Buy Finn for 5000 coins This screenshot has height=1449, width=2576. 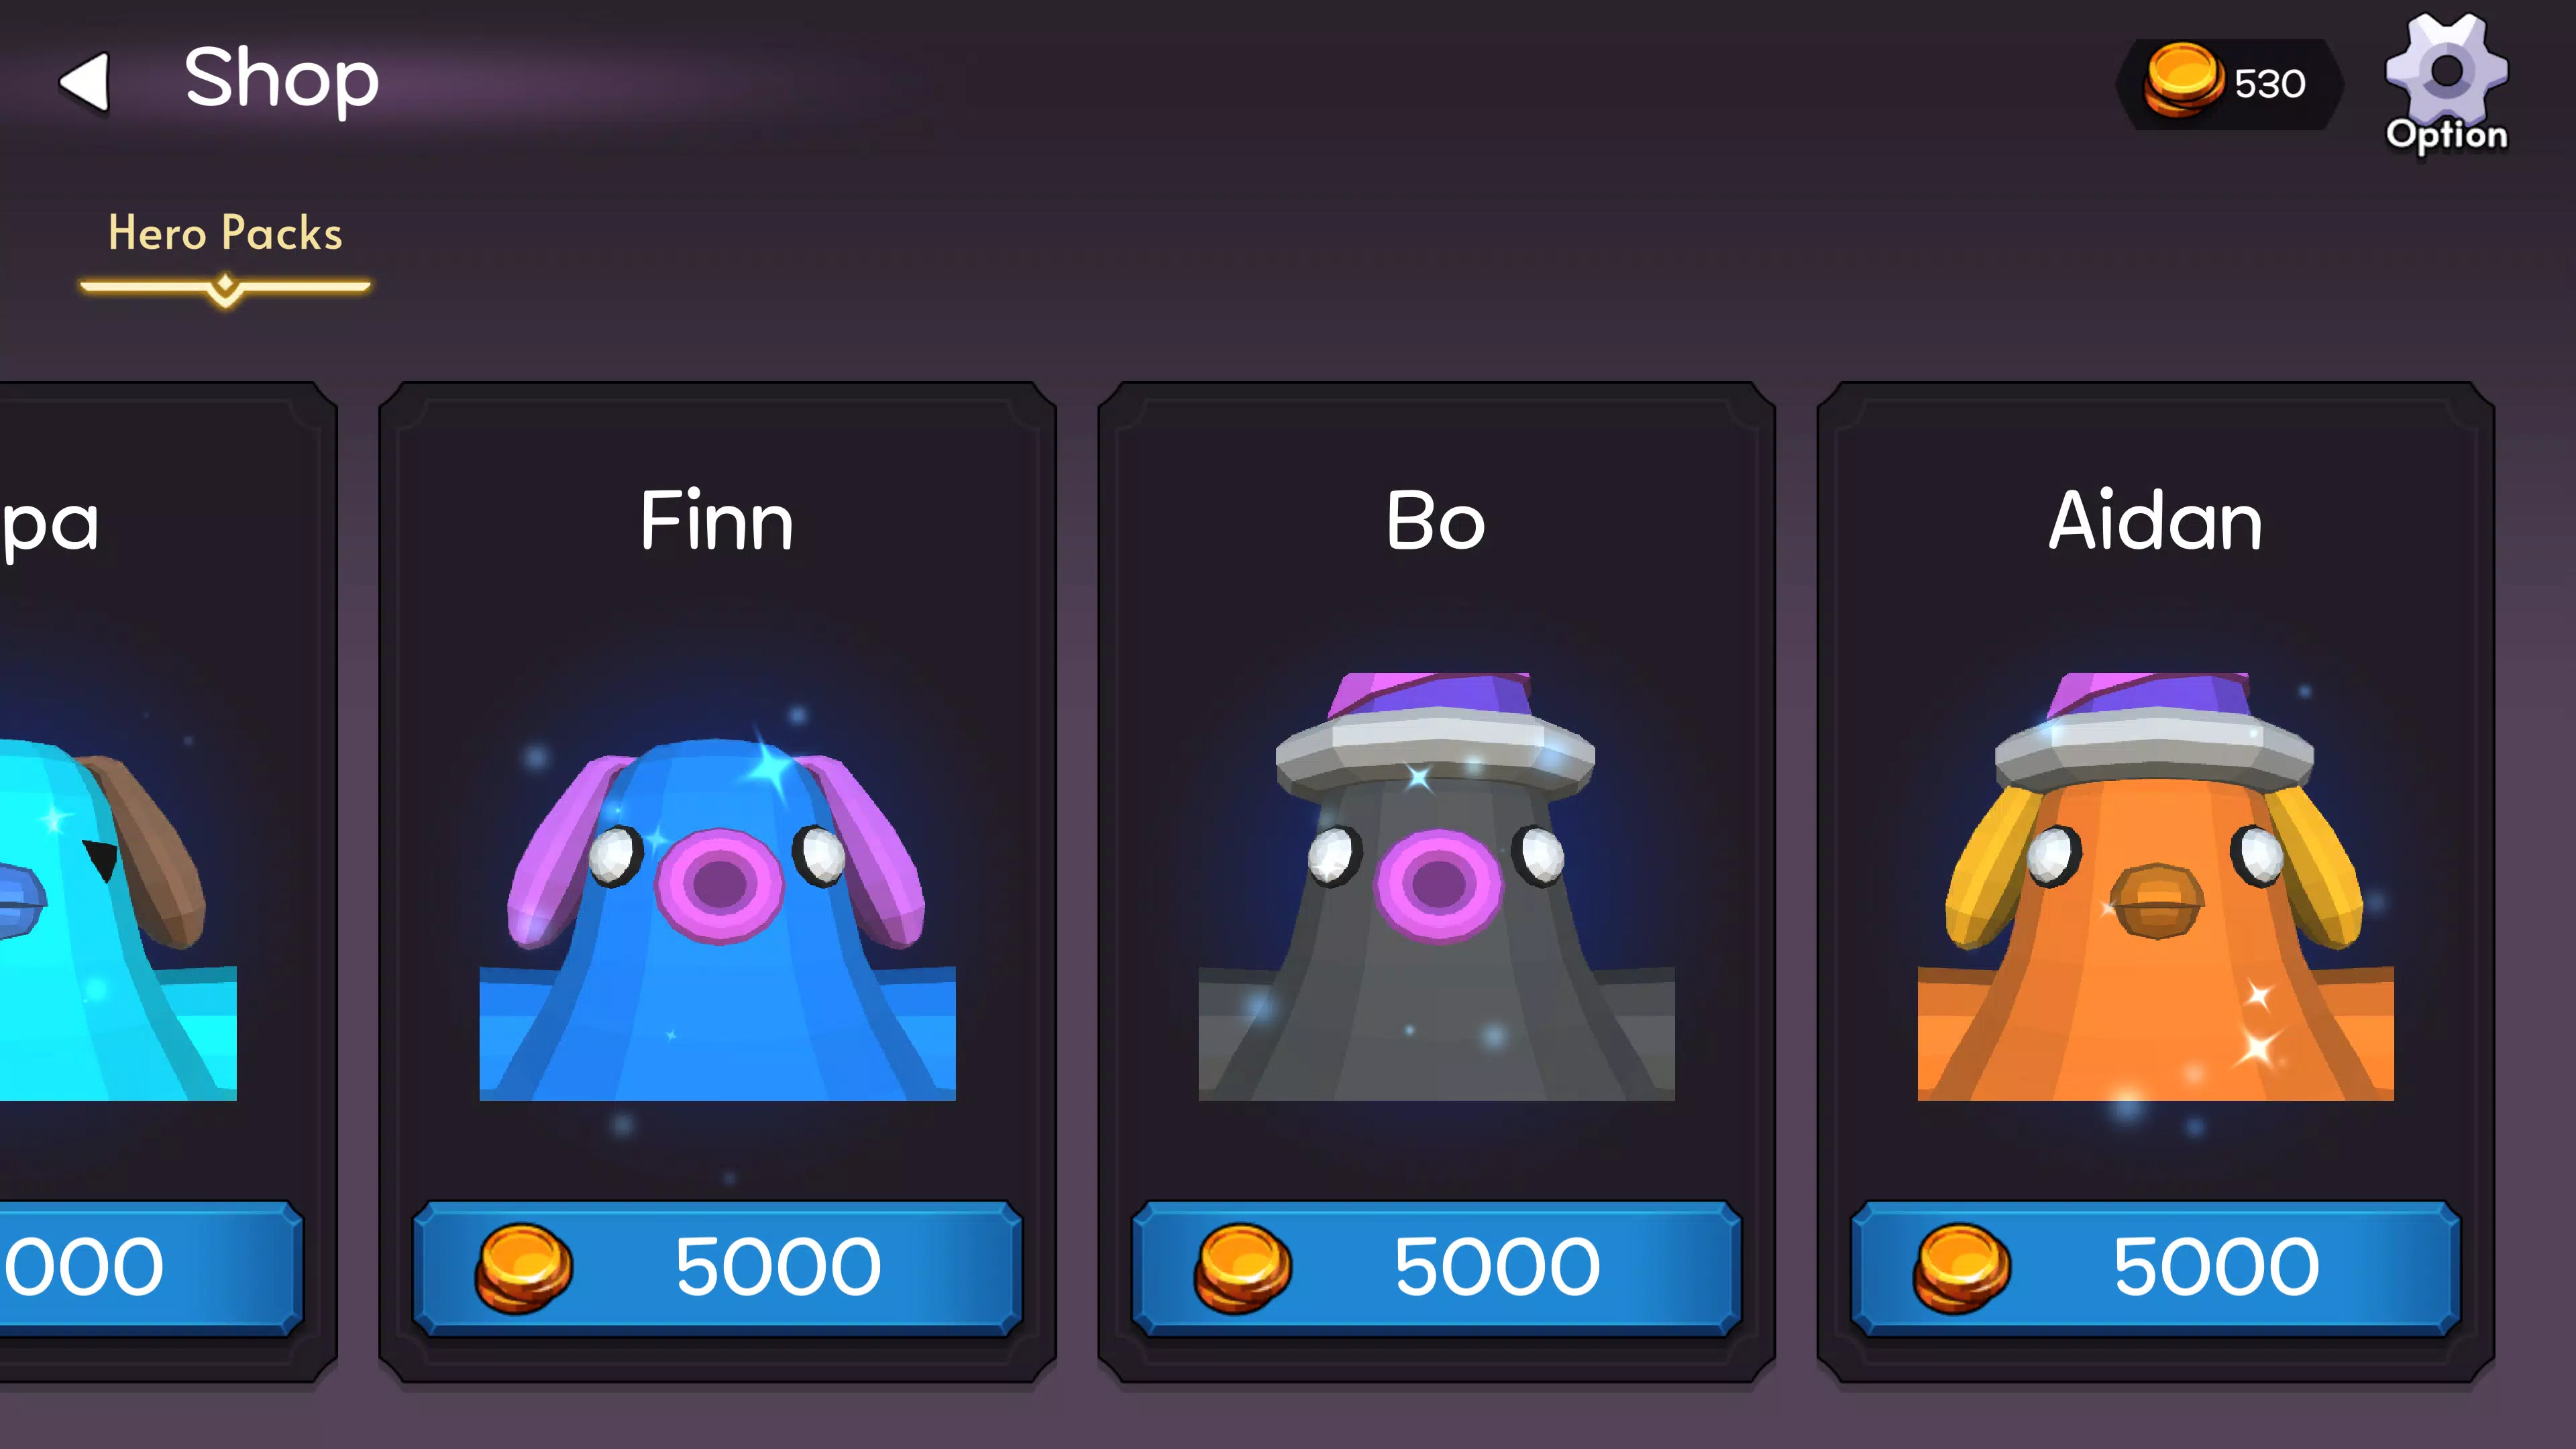pos(718,1268)
